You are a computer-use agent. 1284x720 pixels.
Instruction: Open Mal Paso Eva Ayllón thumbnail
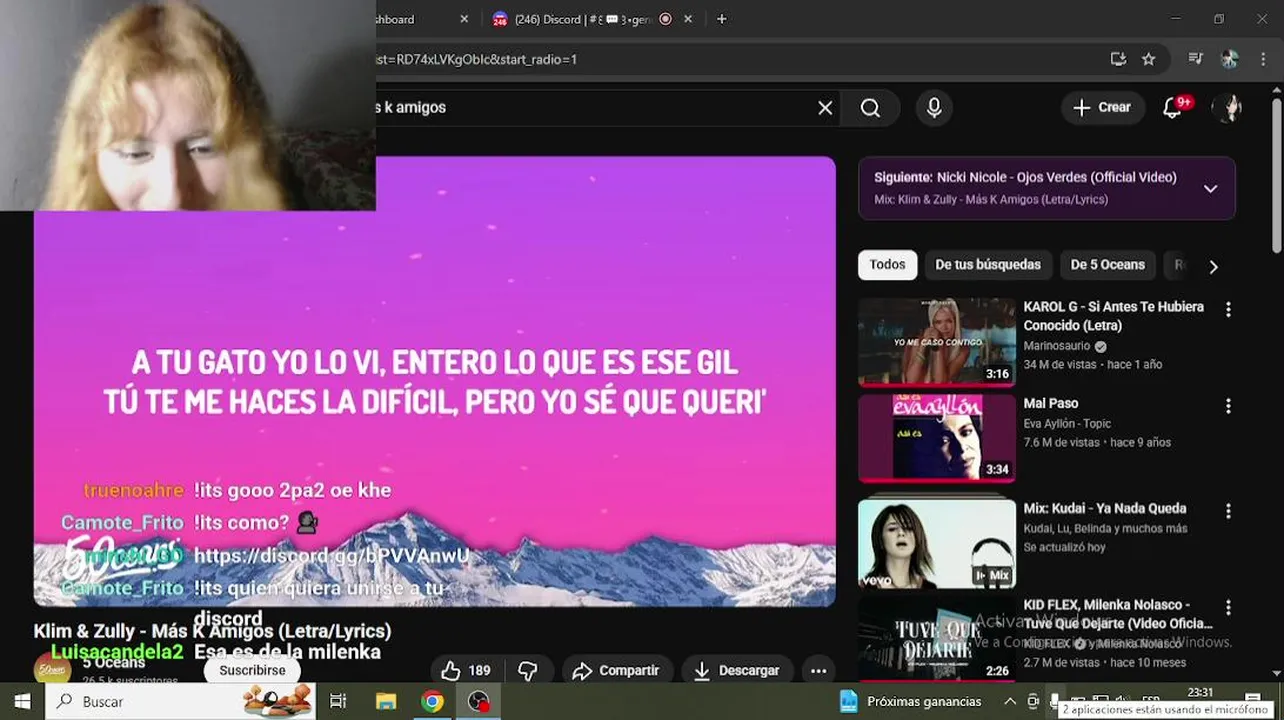pos(937,438)
